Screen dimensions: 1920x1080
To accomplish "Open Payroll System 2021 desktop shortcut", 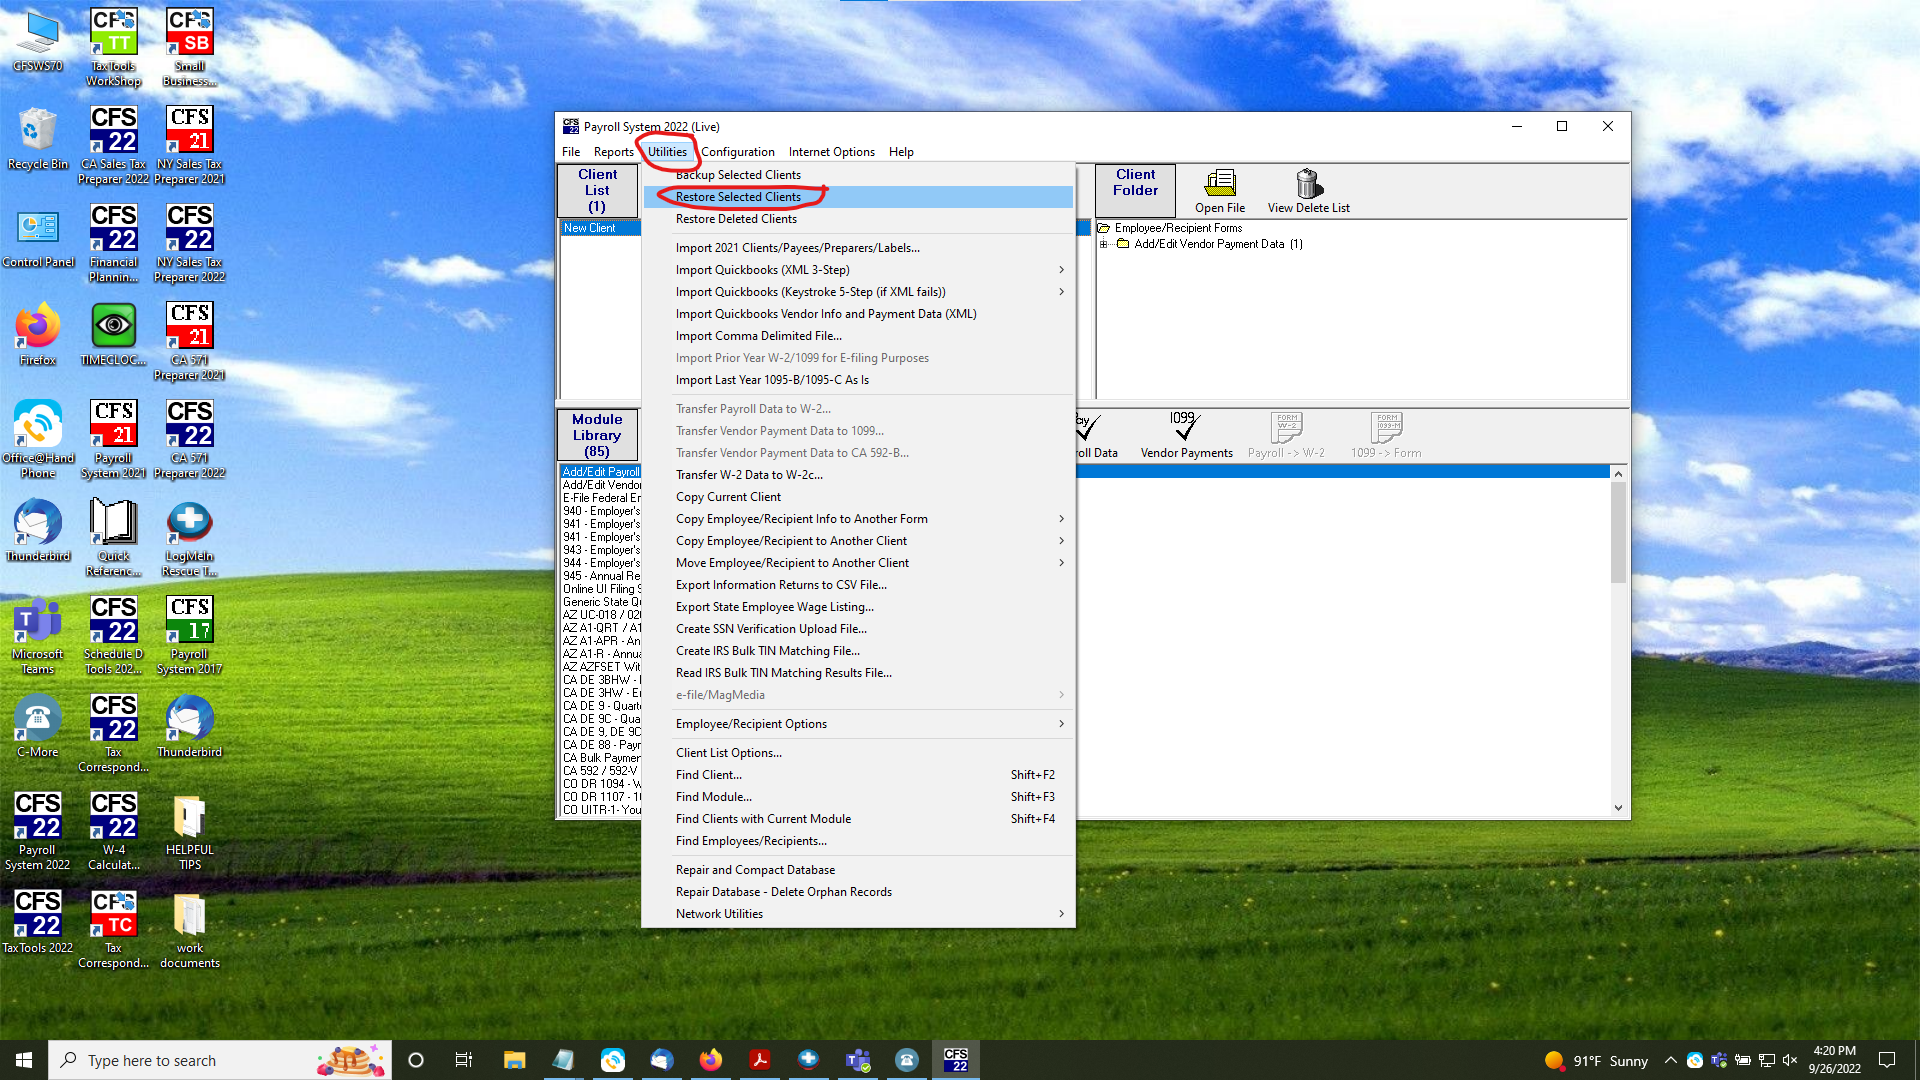I will pyautogui.click(x=113, y=439).
